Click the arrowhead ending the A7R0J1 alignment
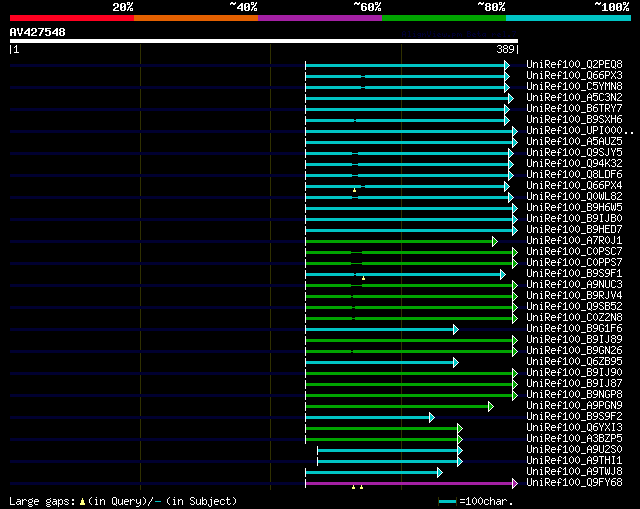The height and width of the screenshot is (509, 640). point(494,241)
